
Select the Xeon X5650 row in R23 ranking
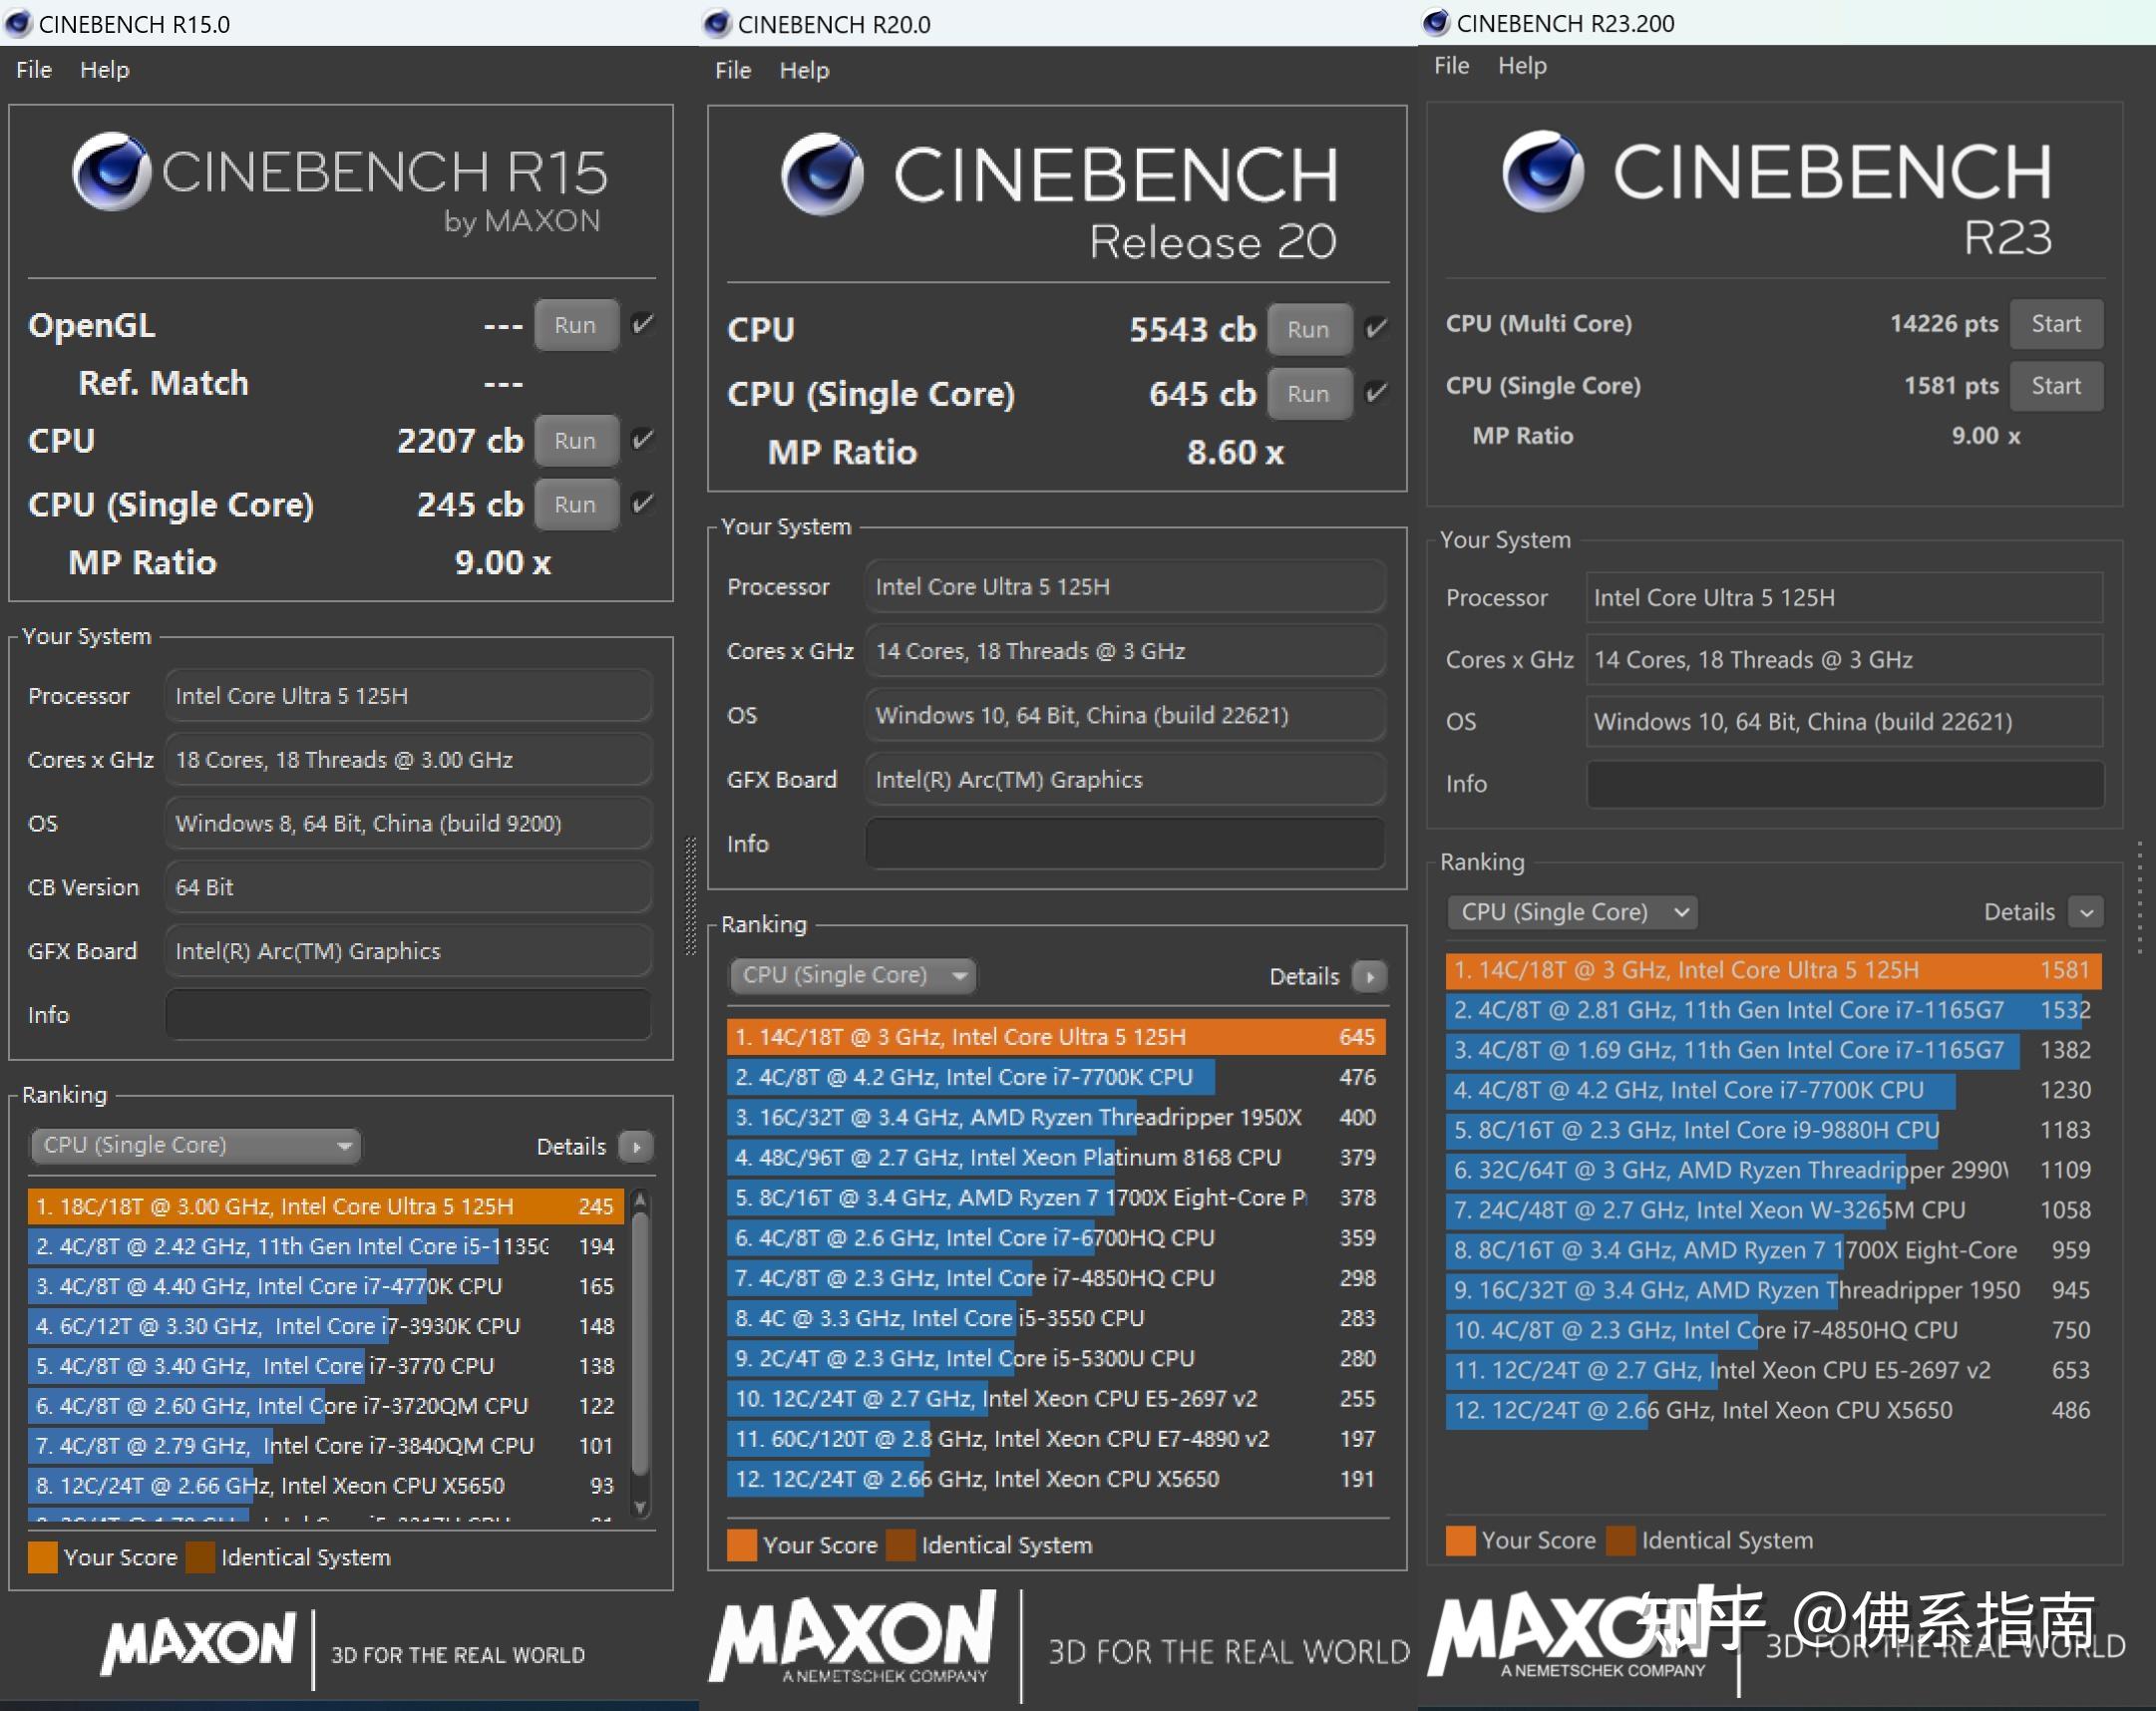pos(1774,1410)
